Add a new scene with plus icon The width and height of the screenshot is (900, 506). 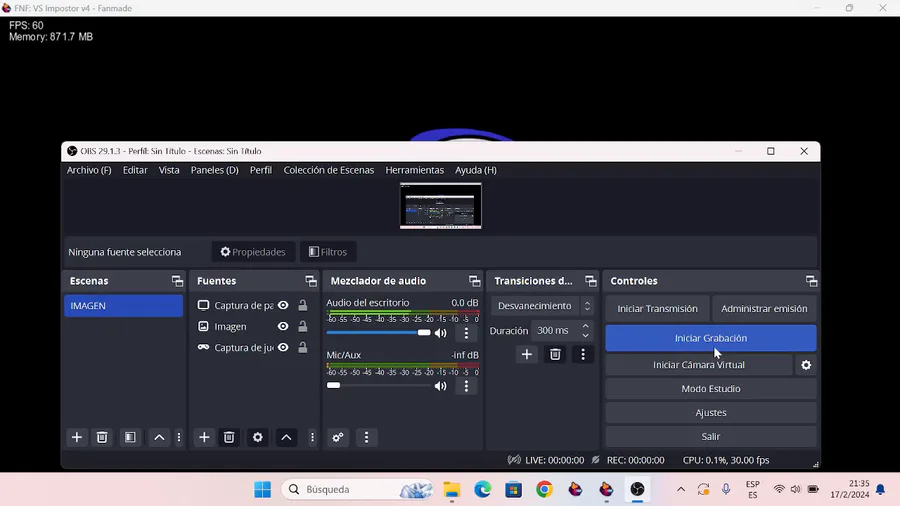[76, 437]
